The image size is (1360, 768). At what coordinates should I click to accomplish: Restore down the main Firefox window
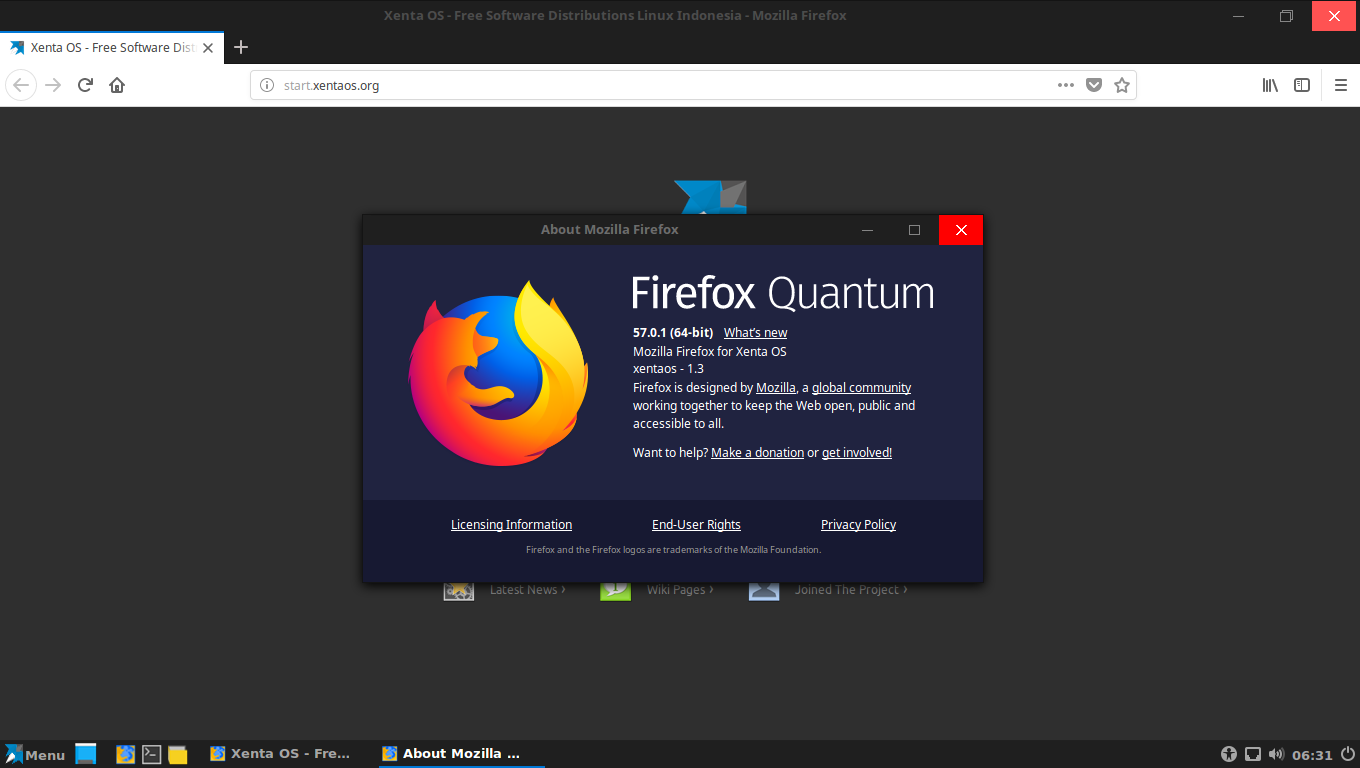tap(1287, 16)
